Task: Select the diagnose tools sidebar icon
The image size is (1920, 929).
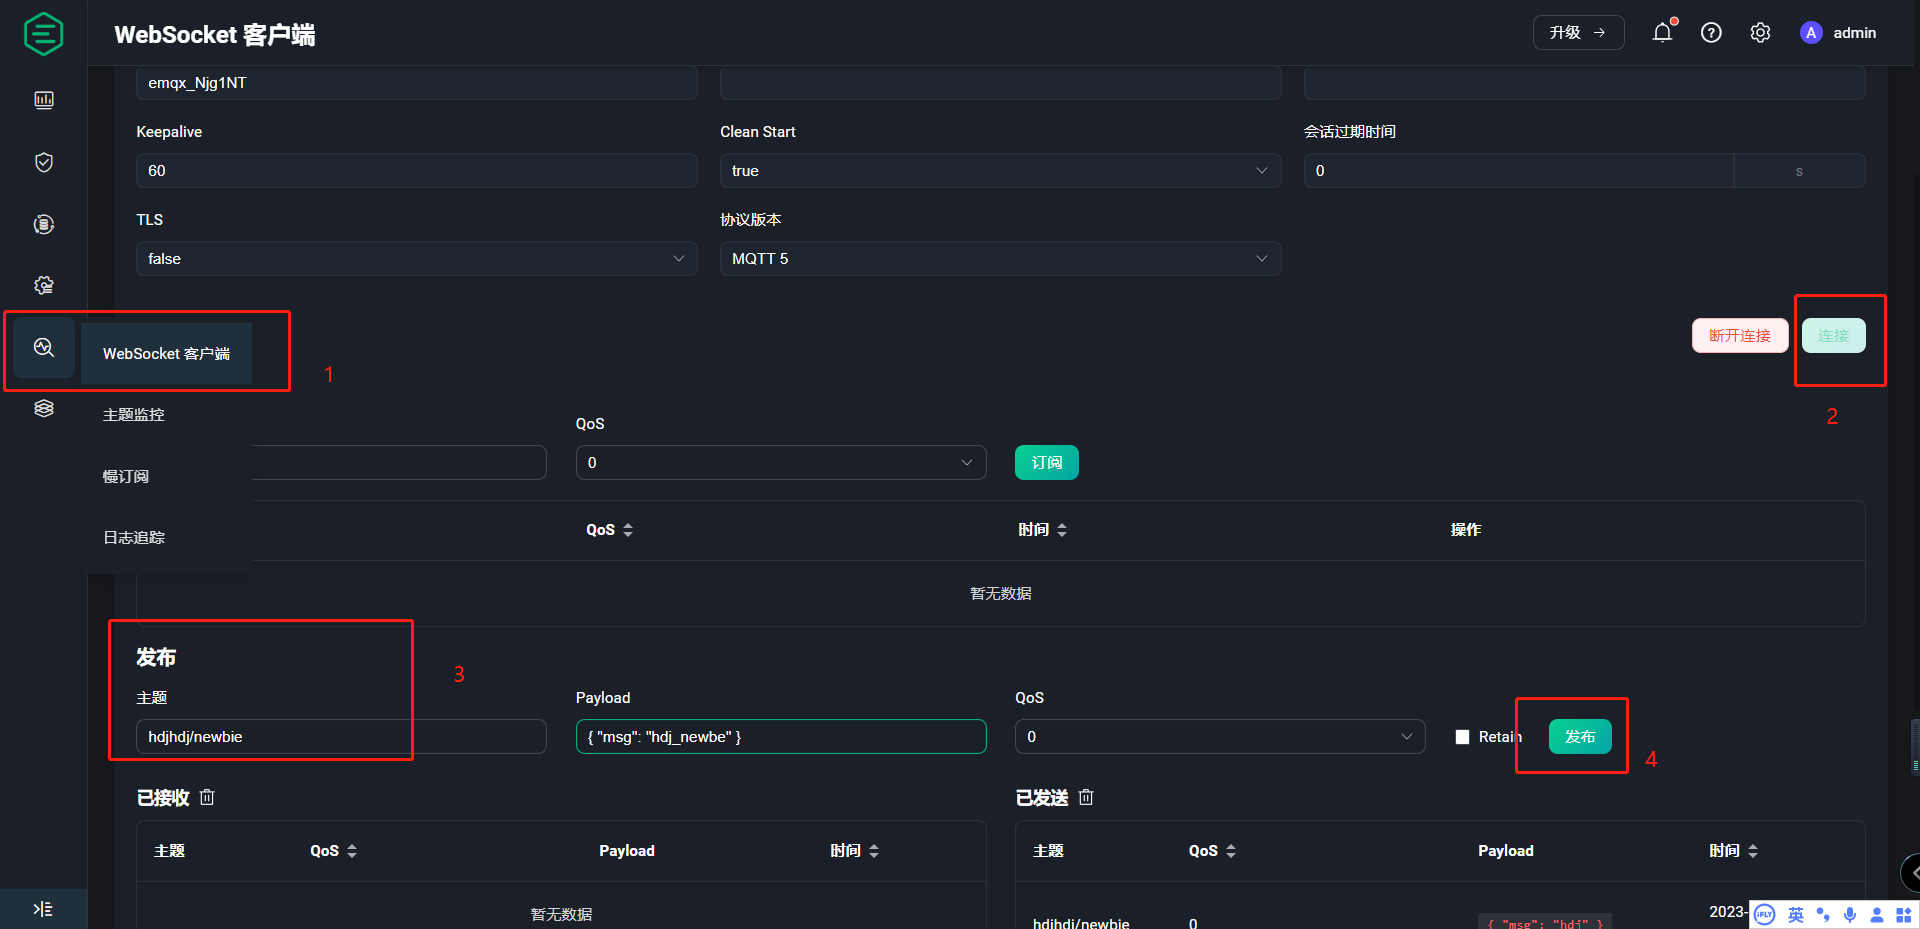Action: click(x=44, y=347)
